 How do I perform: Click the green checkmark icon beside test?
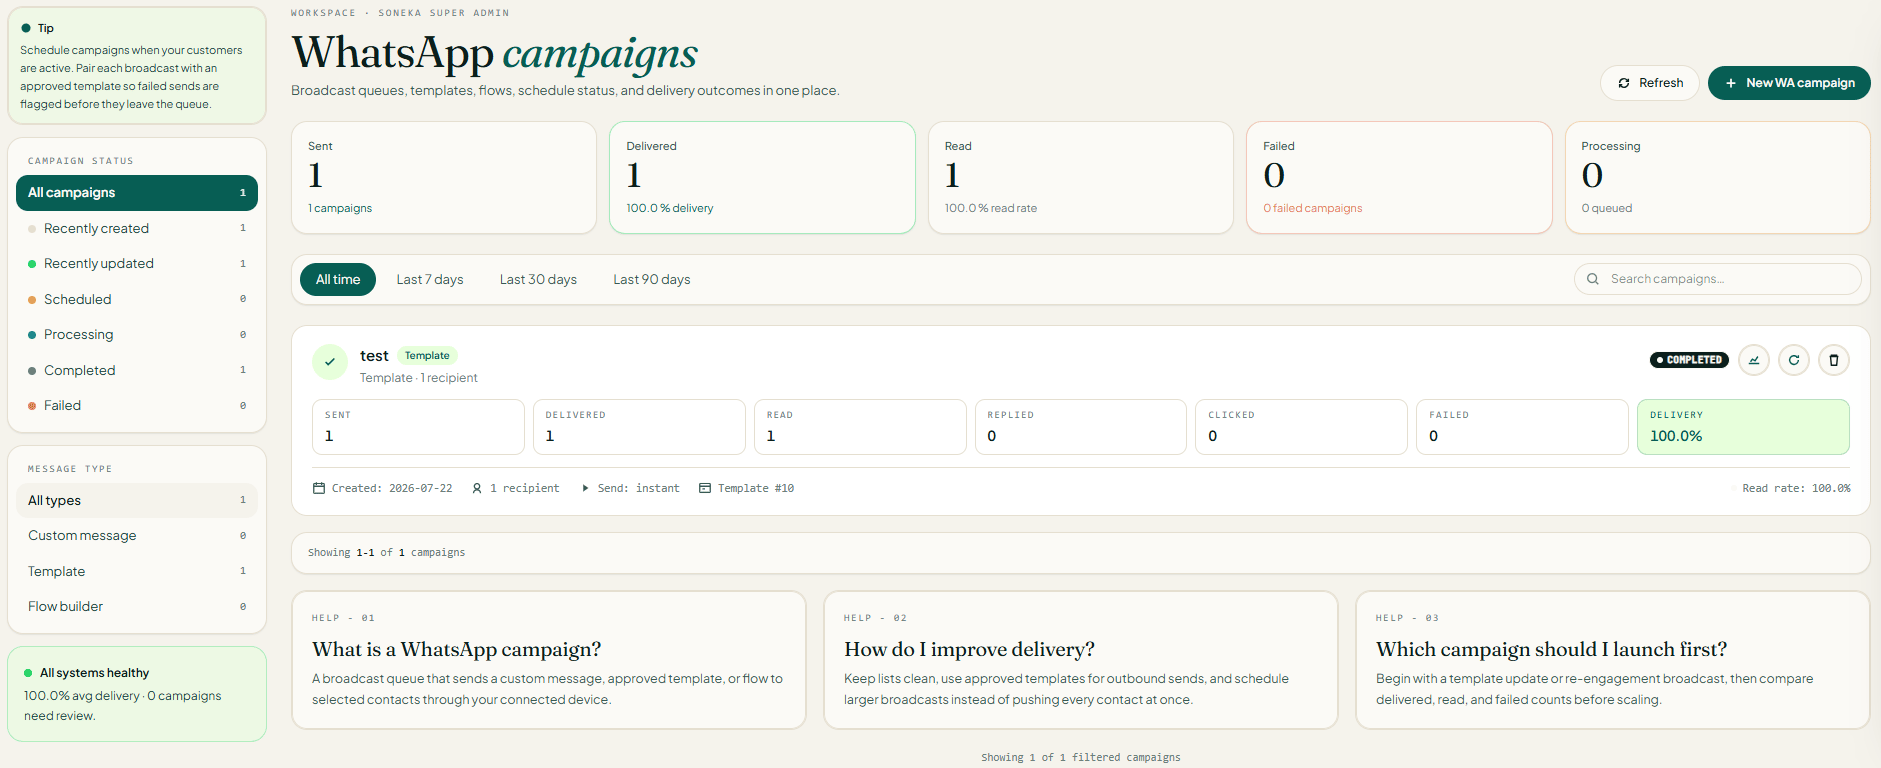[330, 362]
